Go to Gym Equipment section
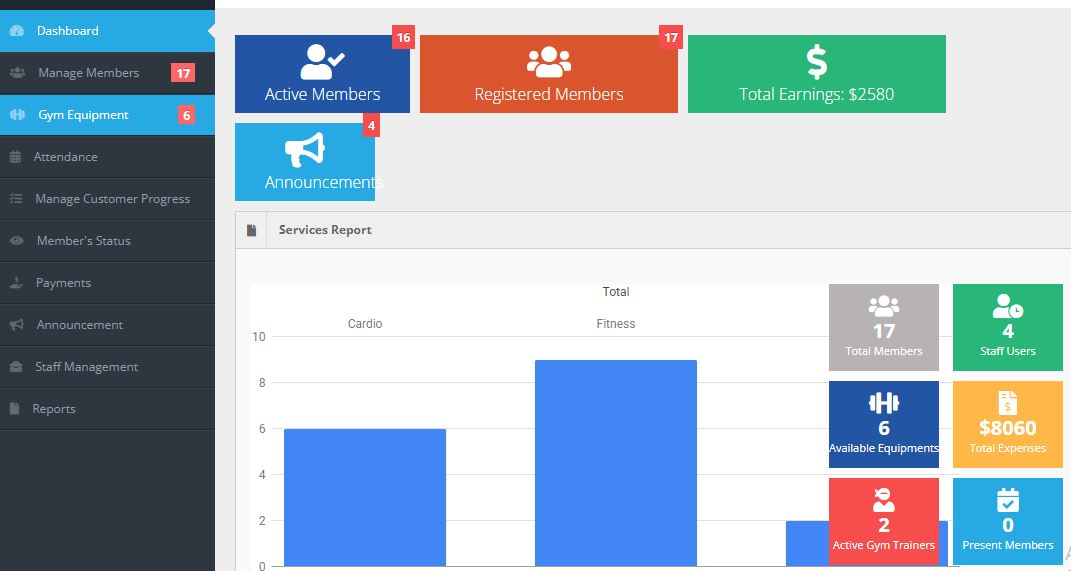This screenshot has height=571, width=1071. 107,115
